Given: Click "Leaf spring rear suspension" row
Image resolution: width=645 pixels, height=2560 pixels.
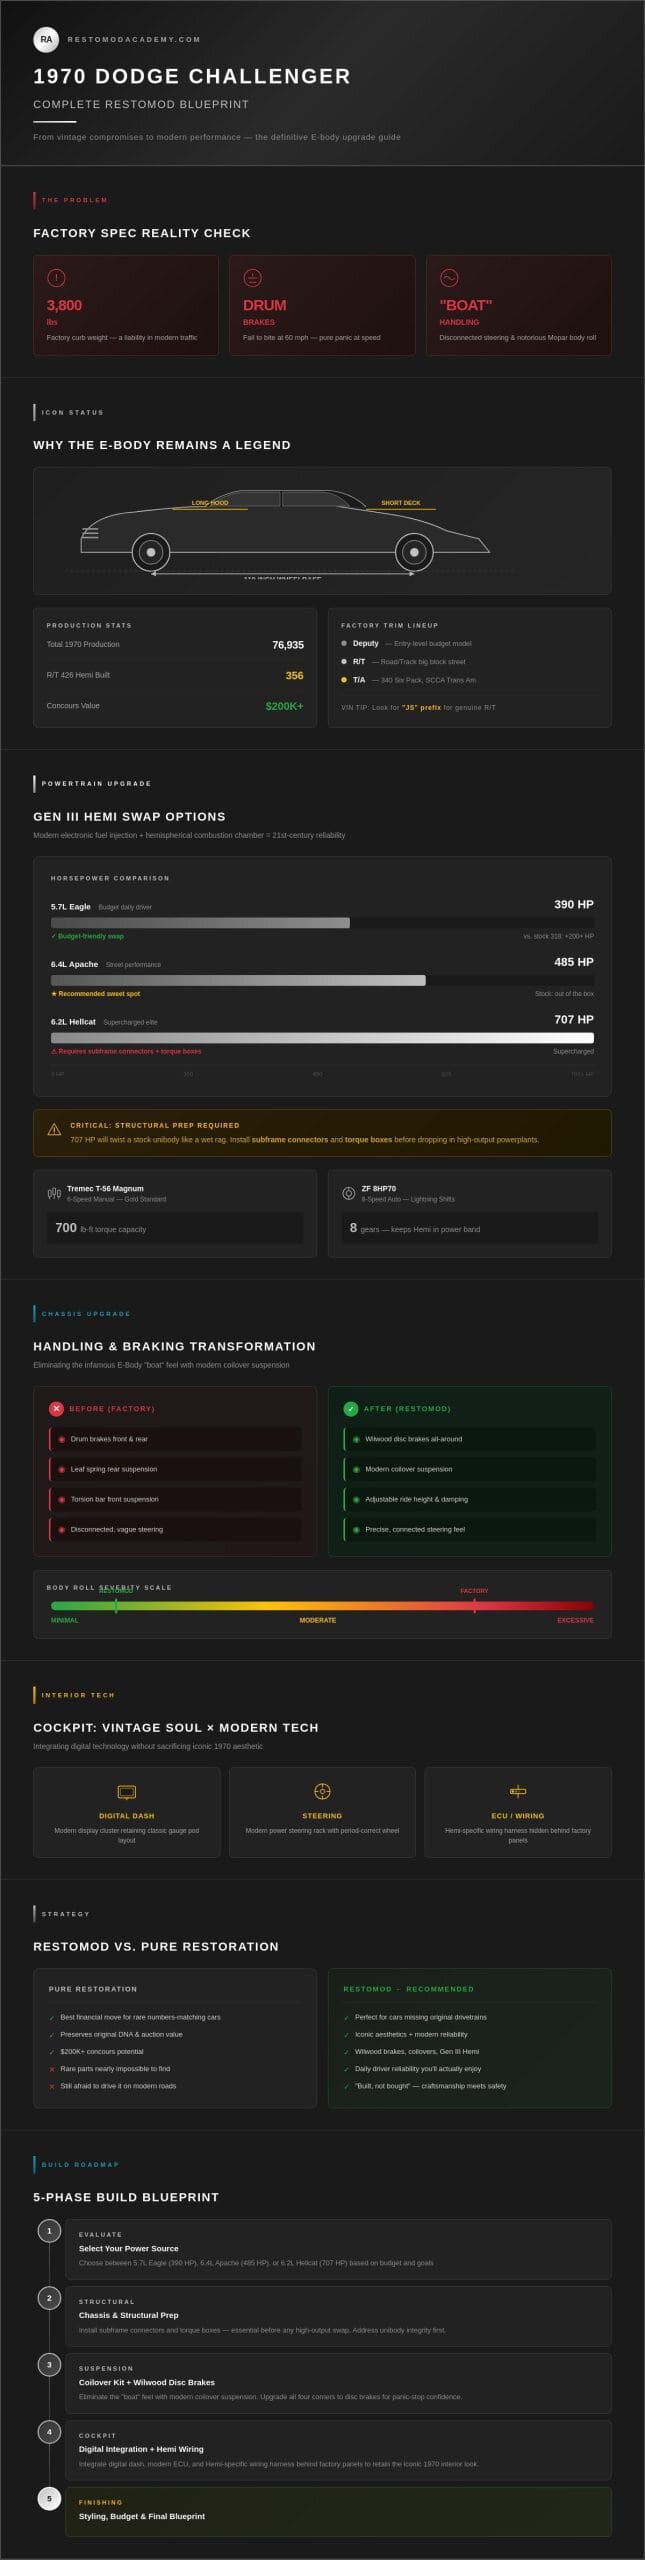Looking at the screenshot, I should pyautogui.click(x=175, y=1469).
